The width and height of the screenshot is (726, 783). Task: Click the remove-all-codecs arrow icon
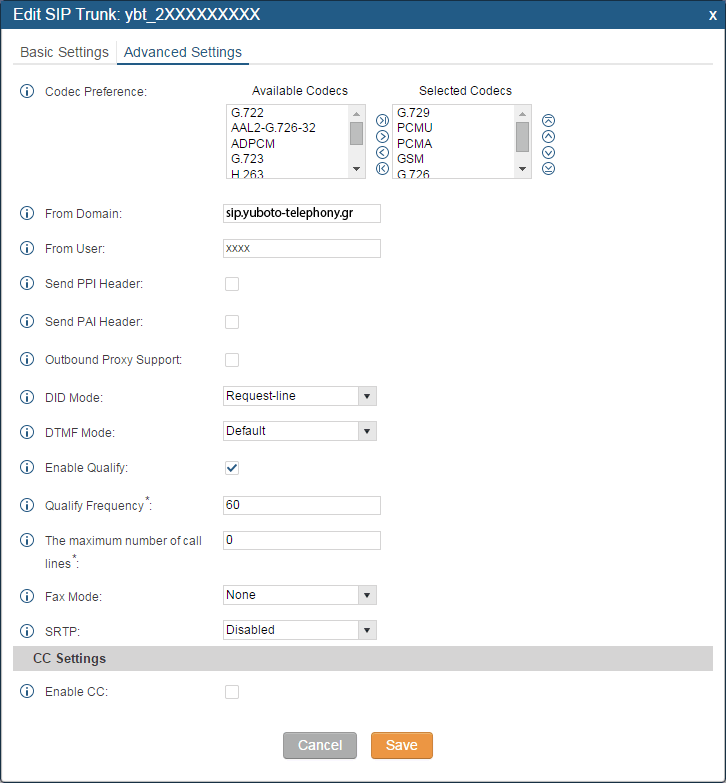click(x=382, y=168)
